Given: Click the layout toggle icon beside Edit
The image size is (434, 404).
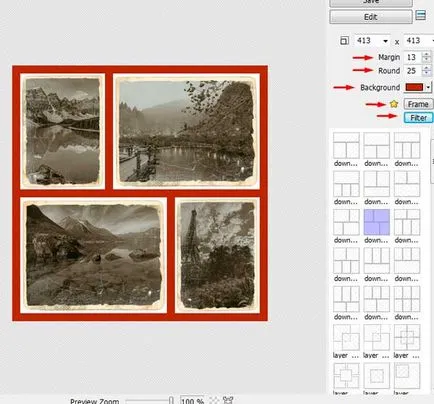Looking at the screenshot, I should pos(421,15).
